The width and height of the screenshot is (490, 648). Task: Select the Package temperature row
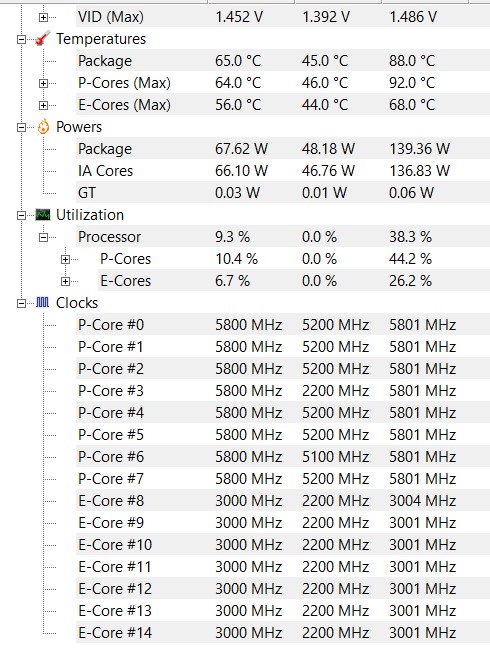click(x=283, y=61)
